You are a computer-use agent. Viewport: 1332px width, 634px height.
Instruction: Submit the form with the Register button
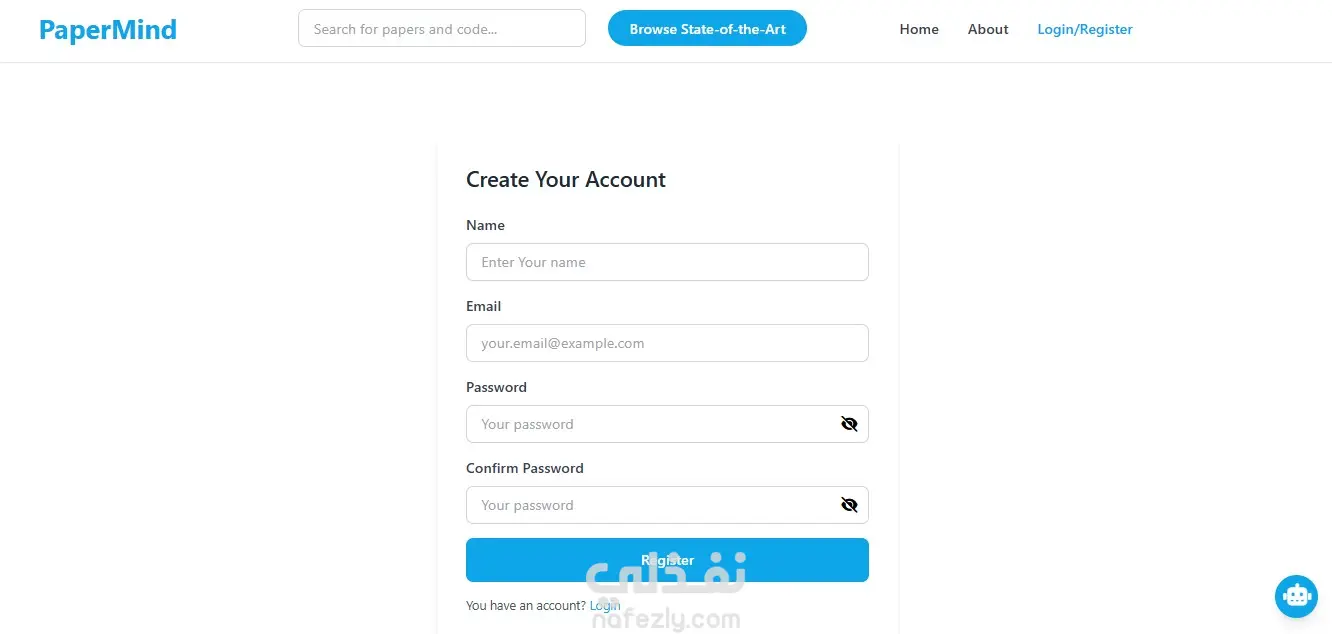[667, 560]
